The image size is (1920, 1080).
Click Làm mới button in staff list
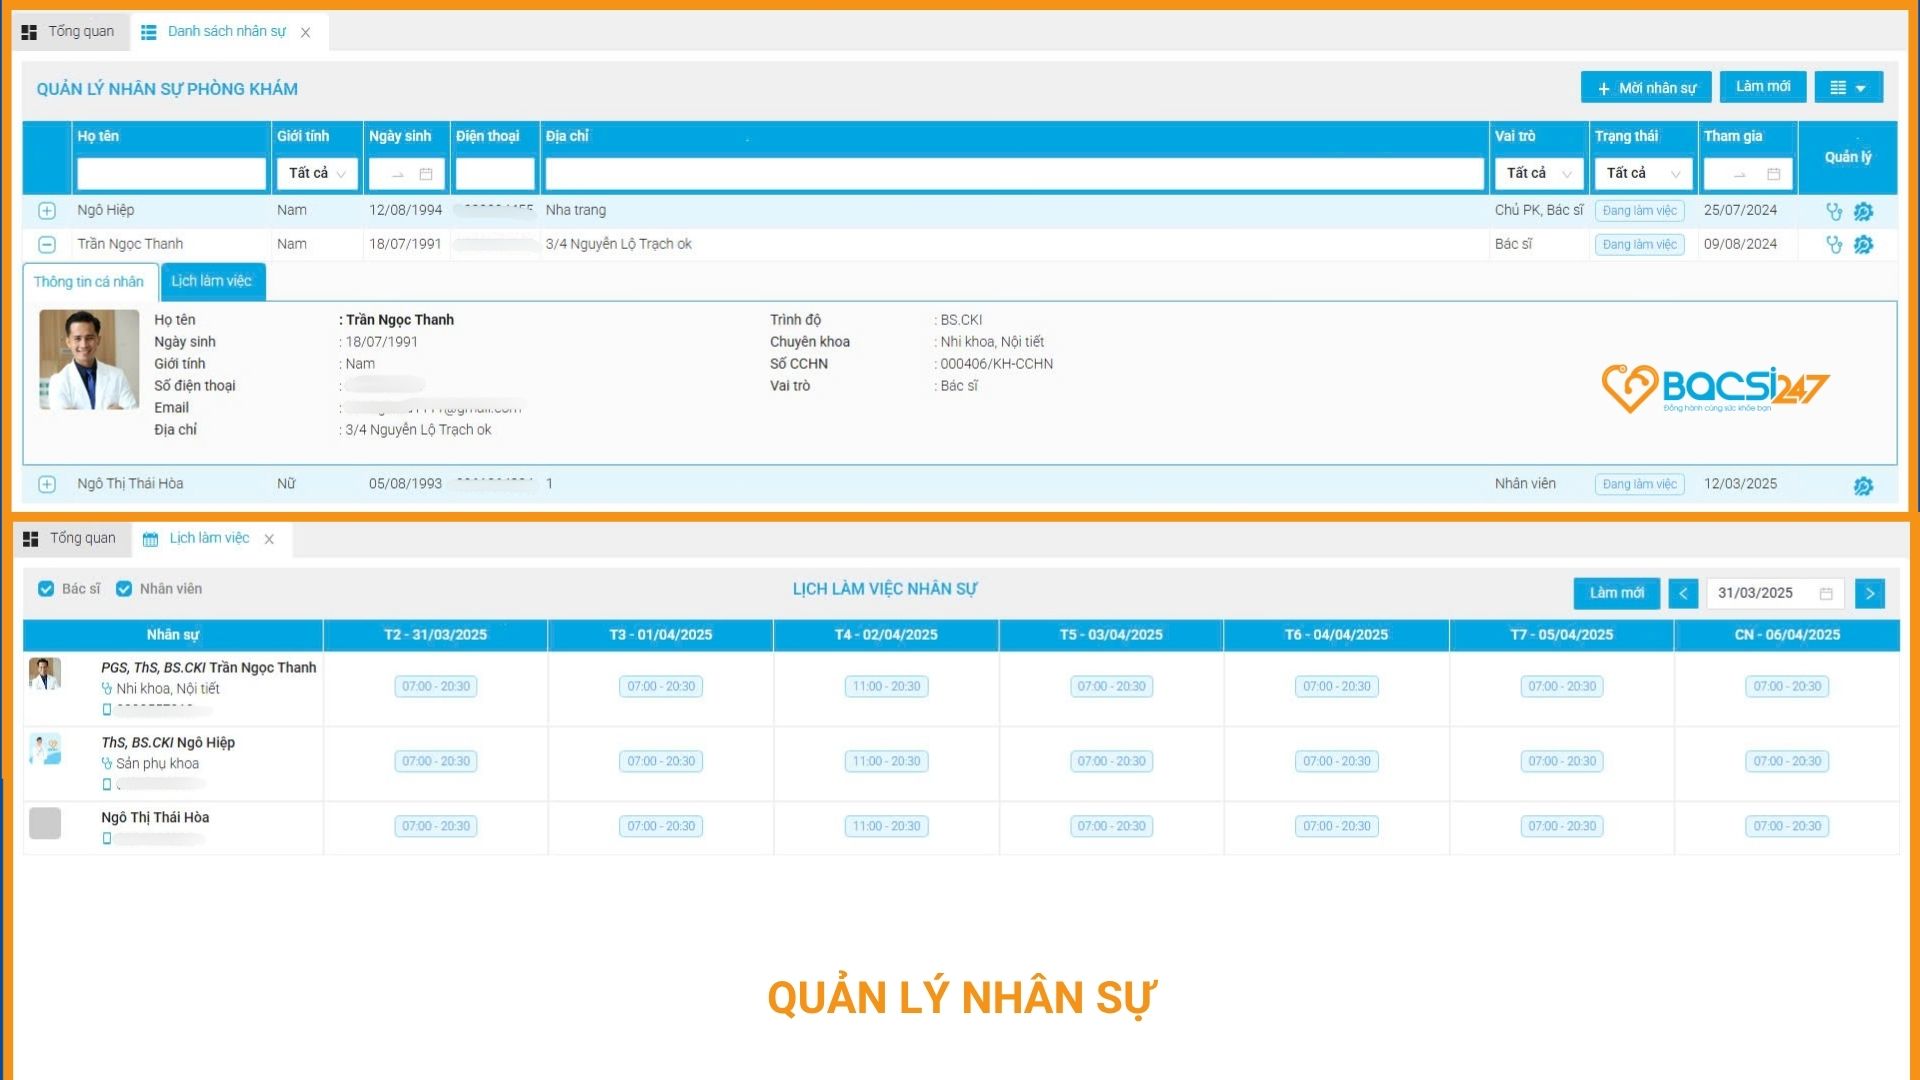pos(1763,87)
